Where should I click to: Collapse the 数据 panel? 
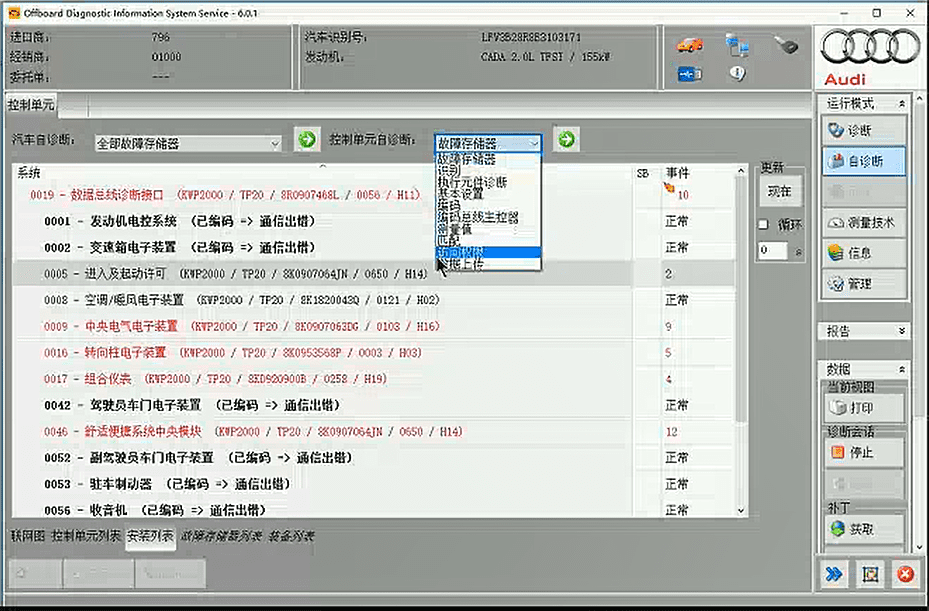click(x=903, y=369)
